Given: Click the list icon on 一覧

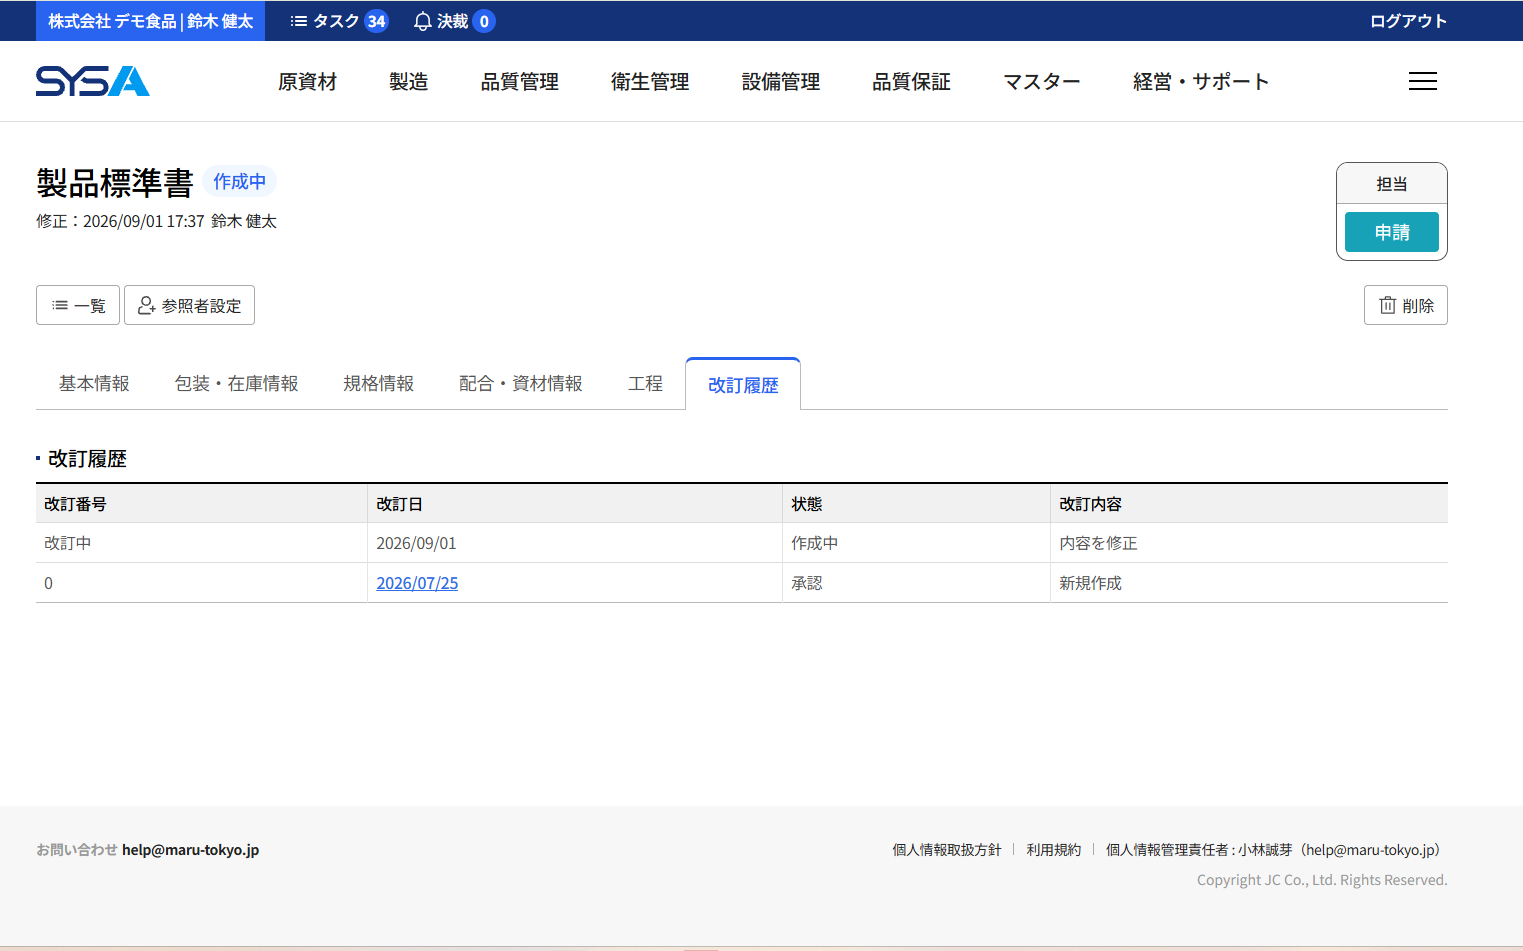Looking at the screenshot, I should [x=60, y=305].
